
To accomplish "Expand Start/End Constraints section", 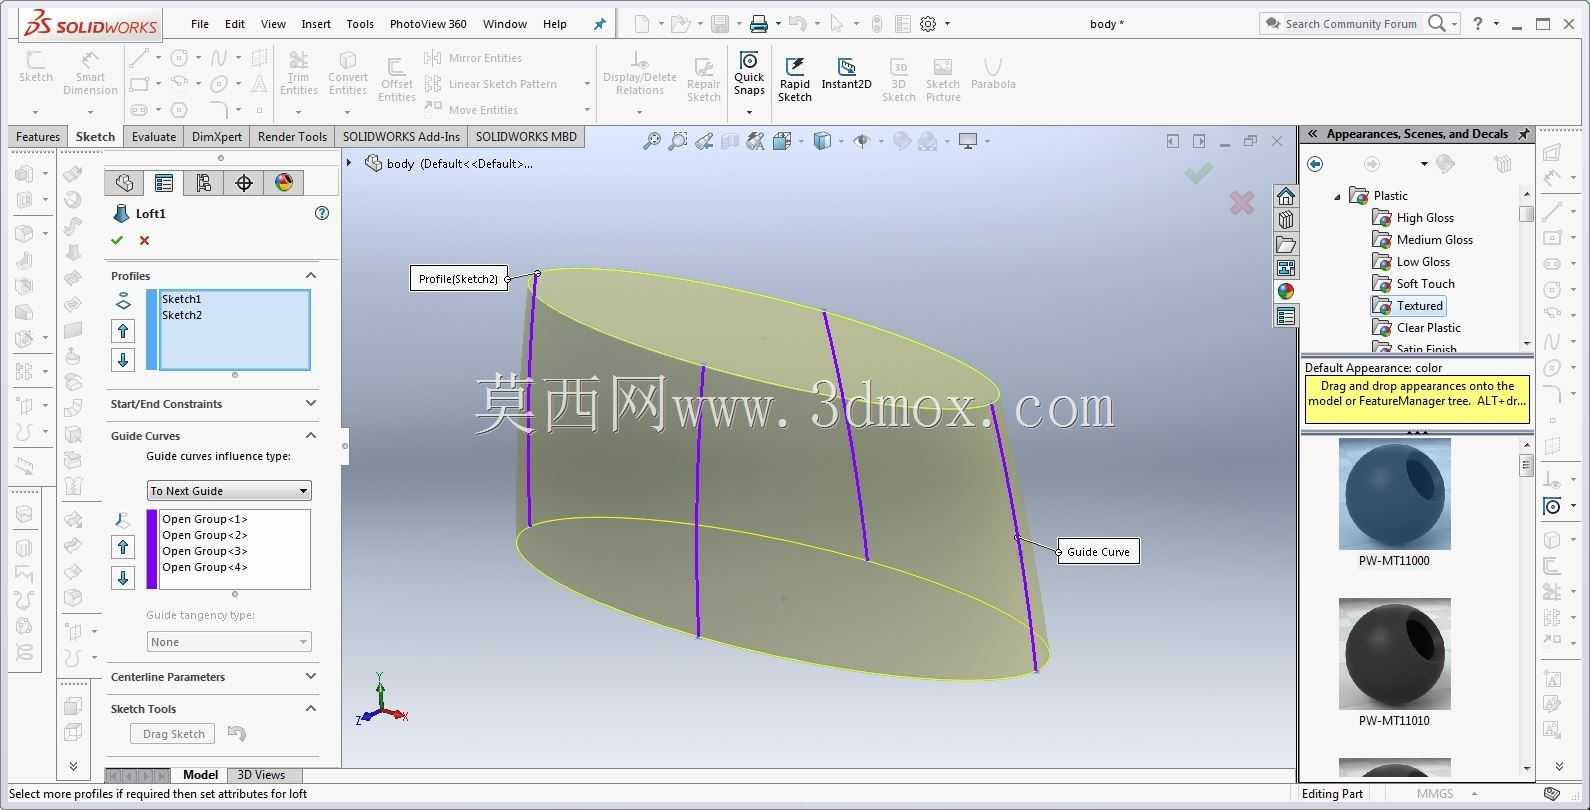I will coord(311,403).
